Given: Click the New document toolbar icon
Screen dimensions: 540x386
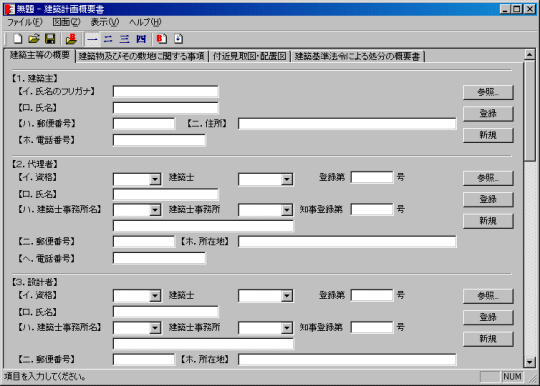Looking at the screenshot, I should click(17, 39).
